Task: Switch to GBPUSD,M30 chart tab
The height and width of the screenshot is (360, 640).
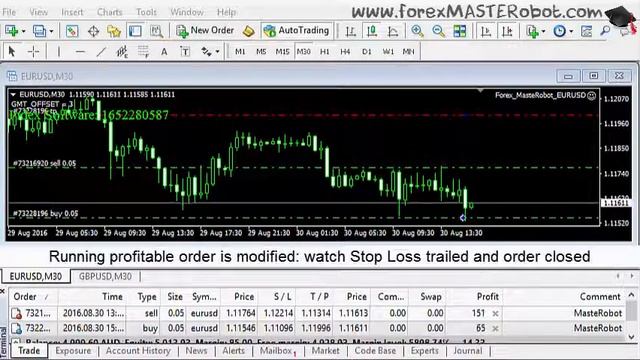Action: pyautogui.click(x=105, y=276)
